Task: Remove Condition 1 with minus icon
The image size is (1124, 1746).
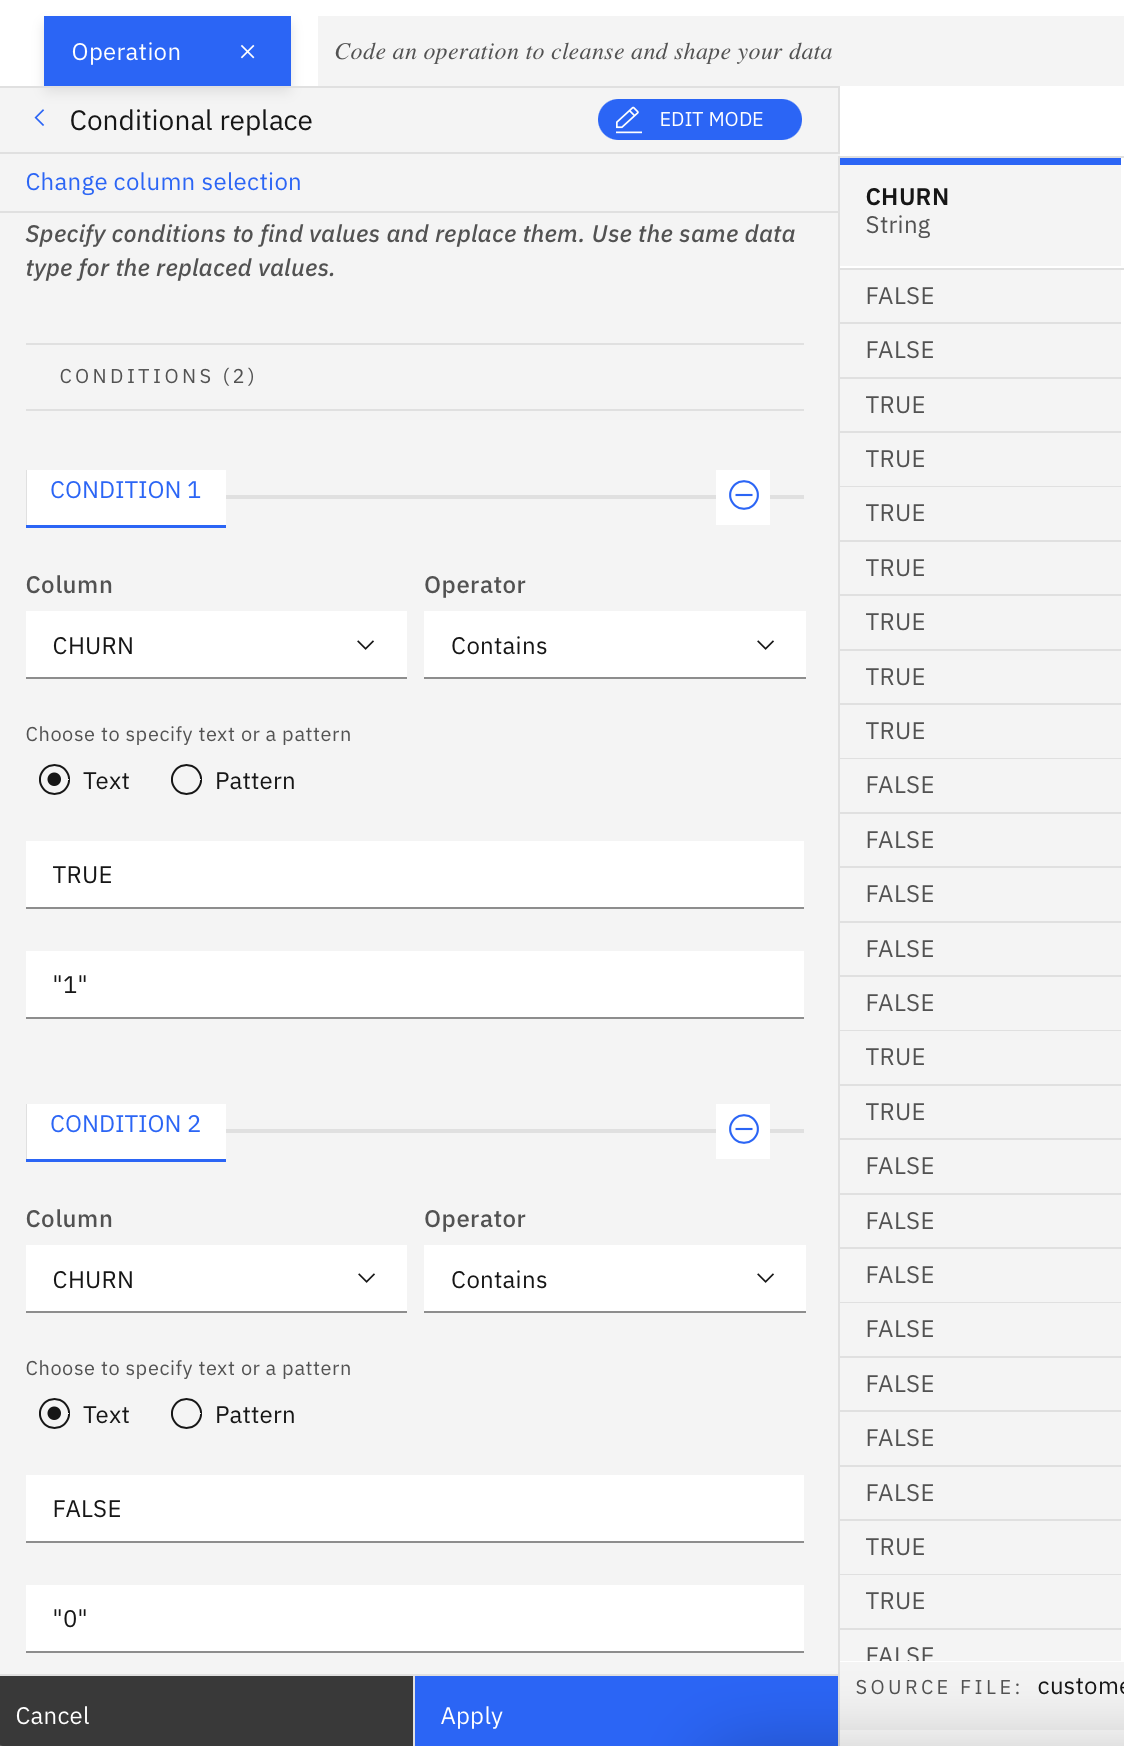Action: (x=743, y=495)
